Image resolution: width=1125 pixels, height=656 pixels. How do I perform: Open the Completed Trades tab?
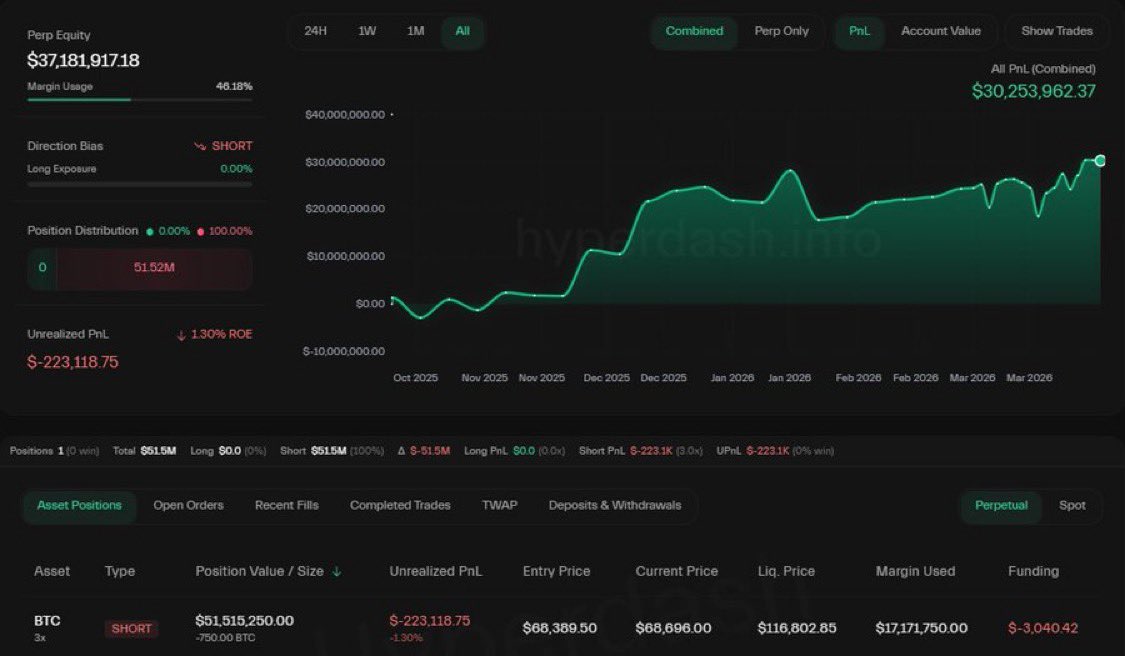pyautogui.click(x=400, y=505)
